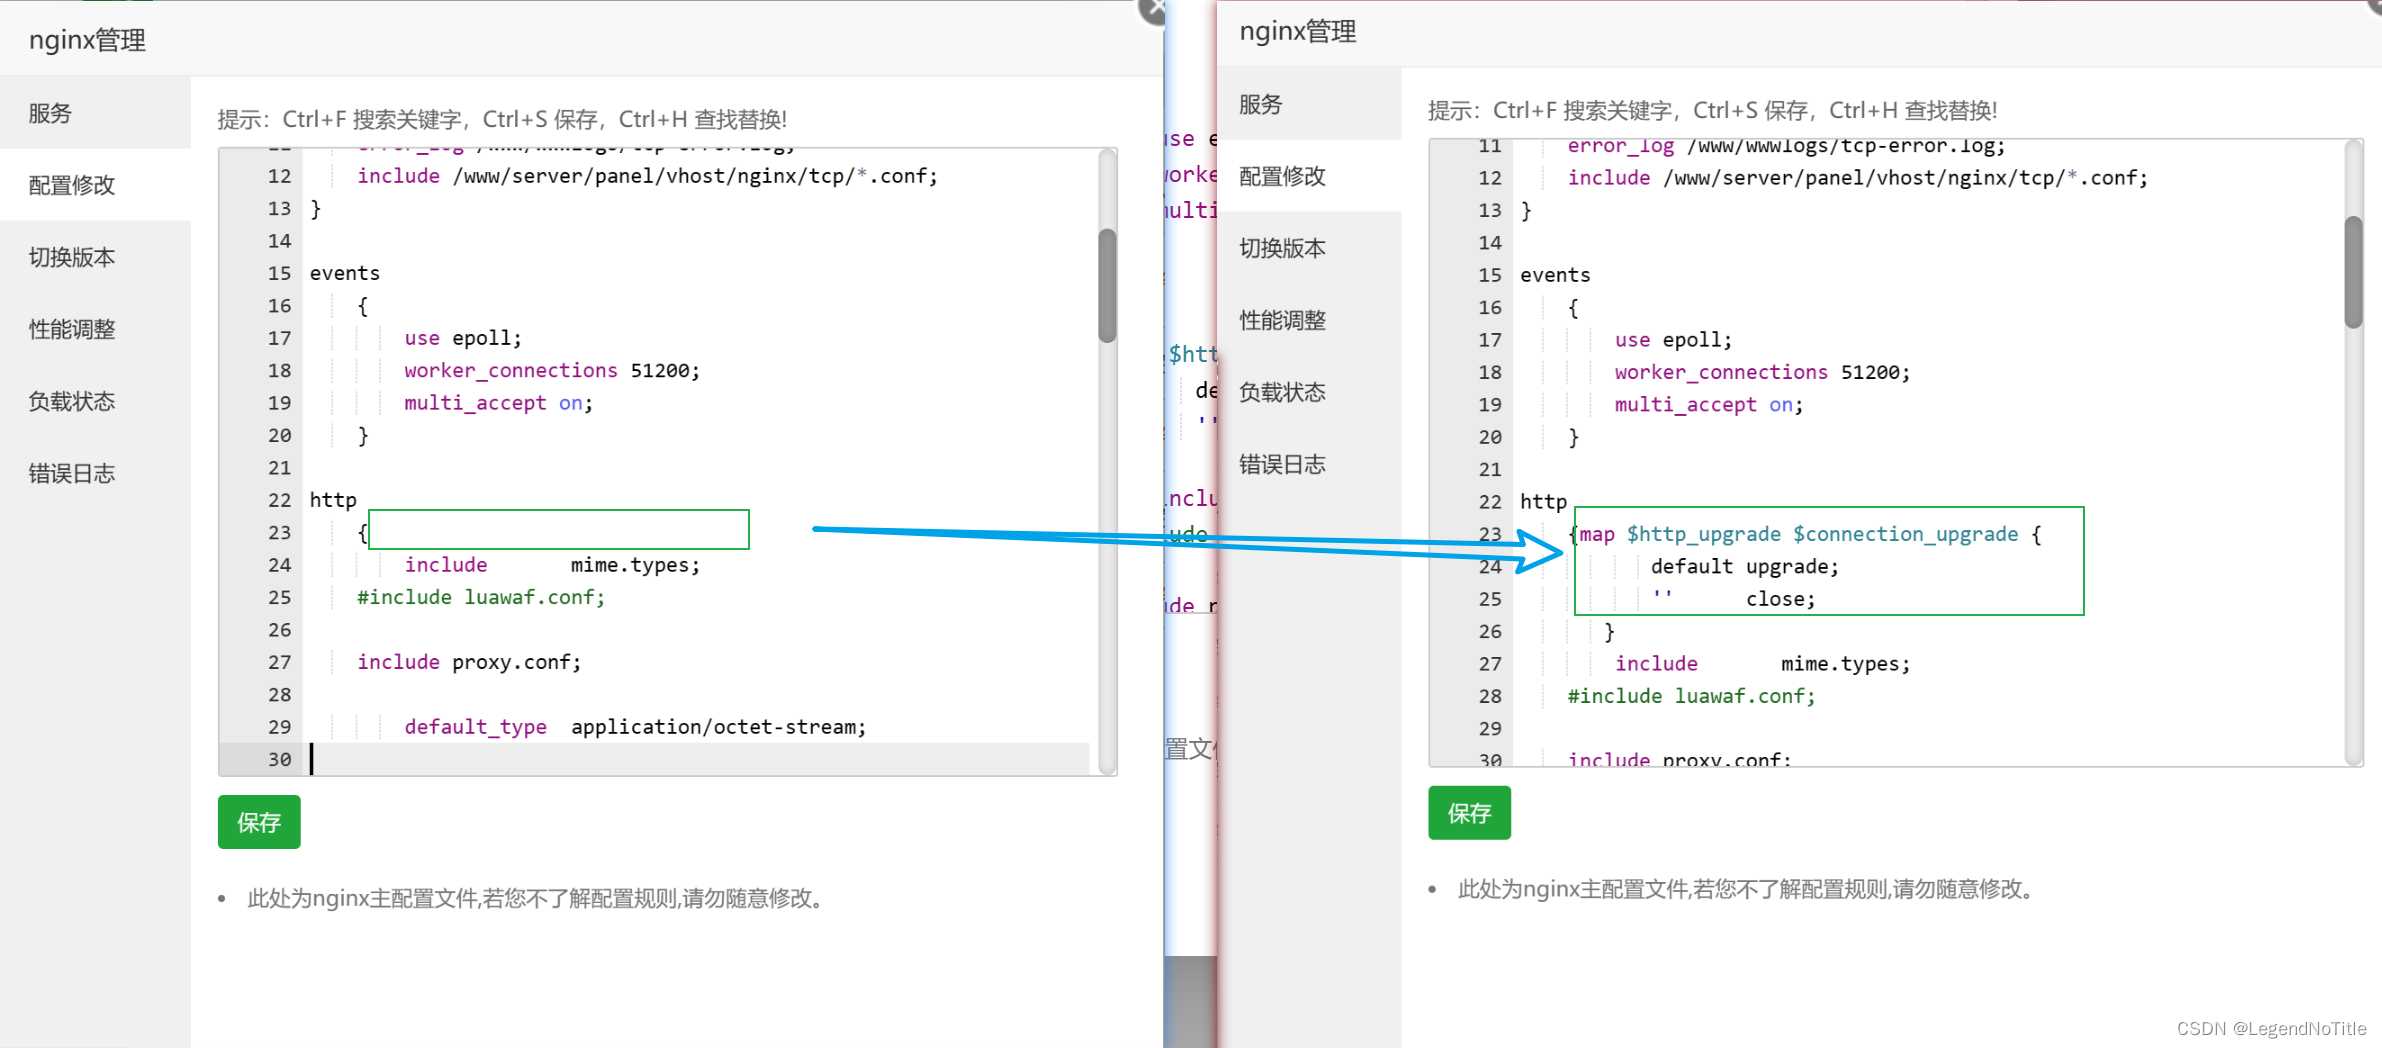The height and width of the screenshot is (1048, 2382).
Task: Click the '' close; line in right editor
Action: click(1733, 599)
